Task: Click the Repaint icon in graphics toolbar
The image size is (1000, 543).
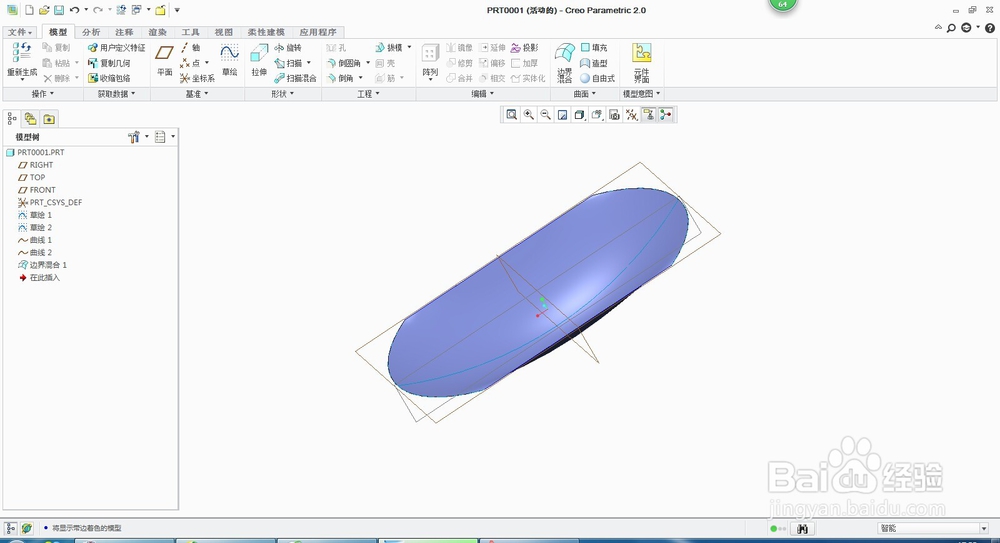Action: [562, 115]
